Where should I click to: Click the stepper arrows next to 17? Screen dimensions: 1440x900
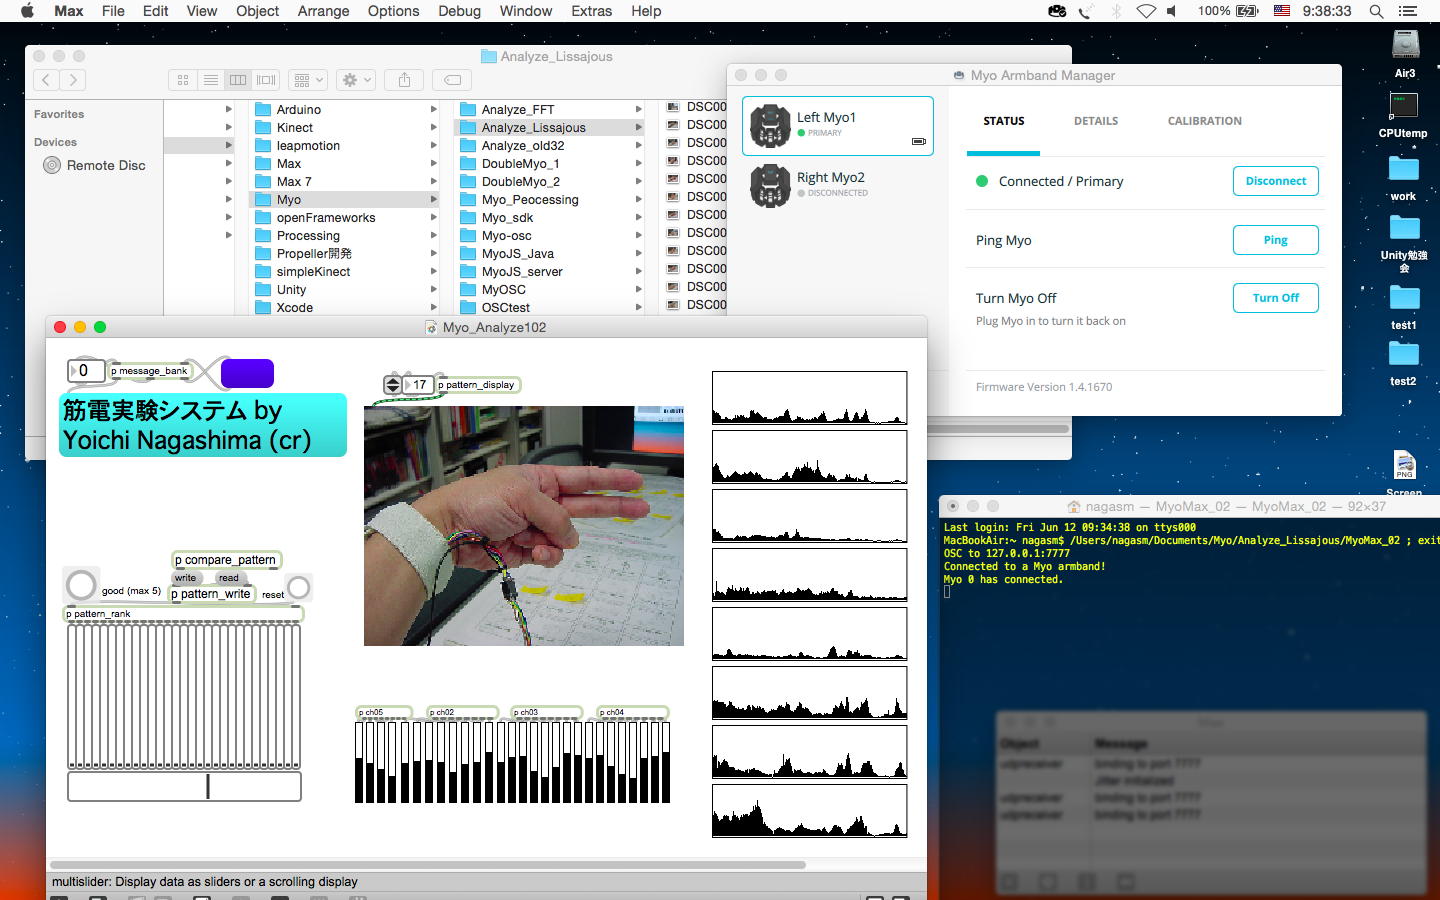(393, 385)
